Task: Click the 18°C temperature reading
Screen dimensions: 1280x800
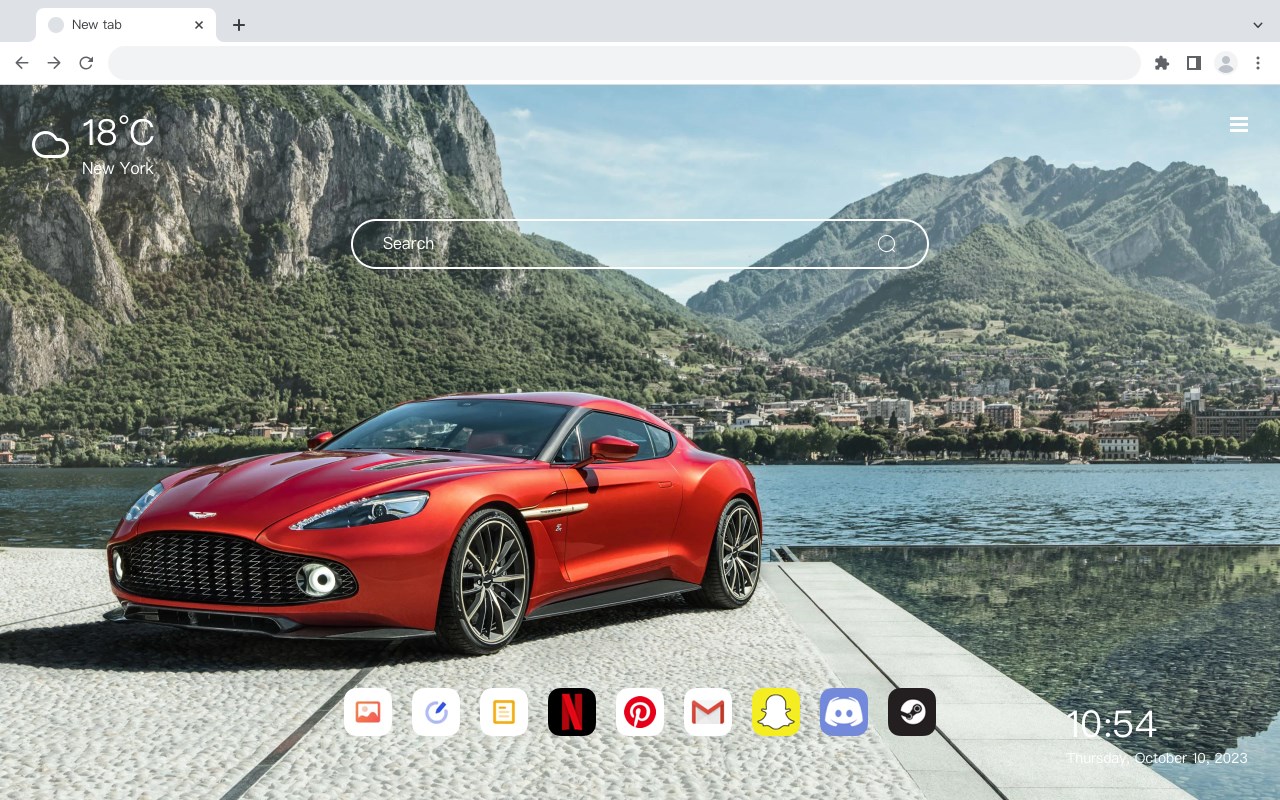Action: pyautogui.click(x=118, y=134)
